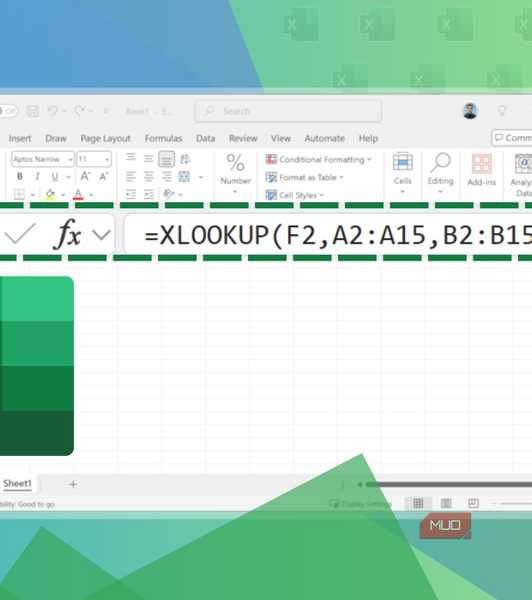This screenshot has height=600, width=532.
Task: Click the Center alignment icon
Action: pyautogui.click(x=149, y=176)
